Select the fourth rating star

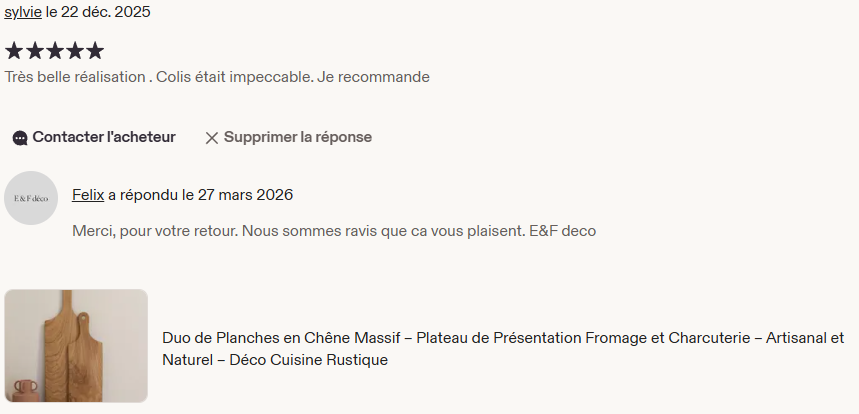click(x=74, y=50)
